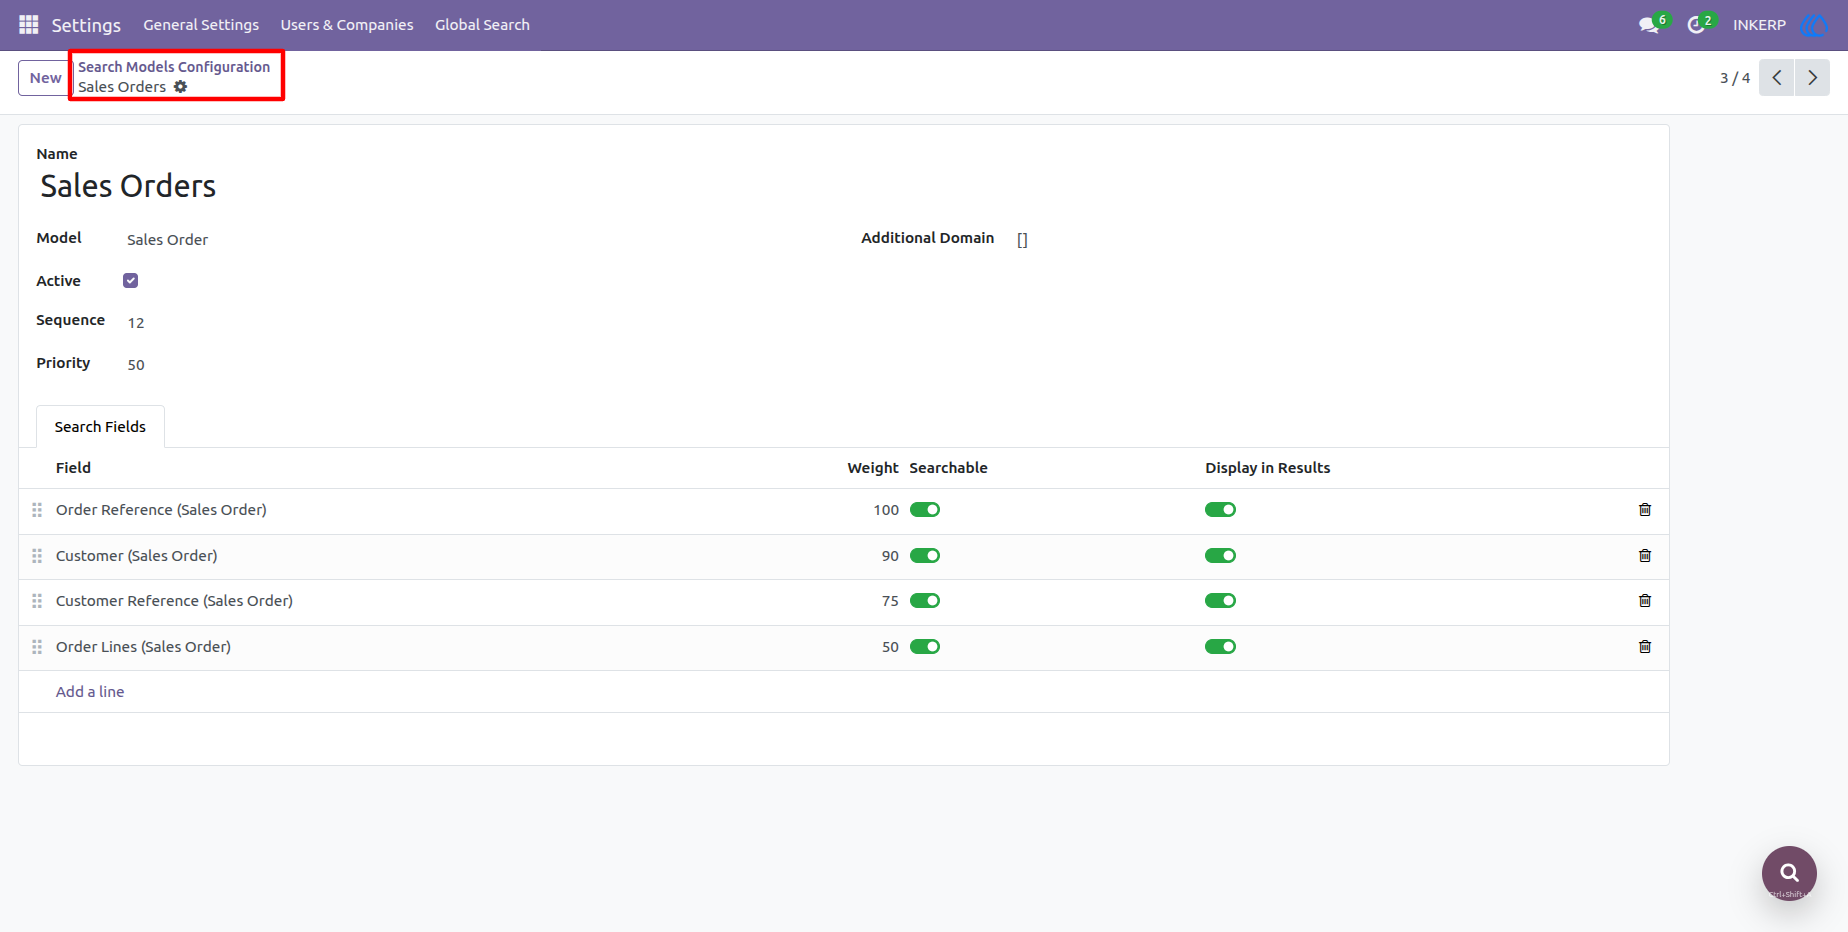Click drag handle of Customer (Sales Order) row
The height and width of the screenshot is (932, 1848).
click(37, 556)
